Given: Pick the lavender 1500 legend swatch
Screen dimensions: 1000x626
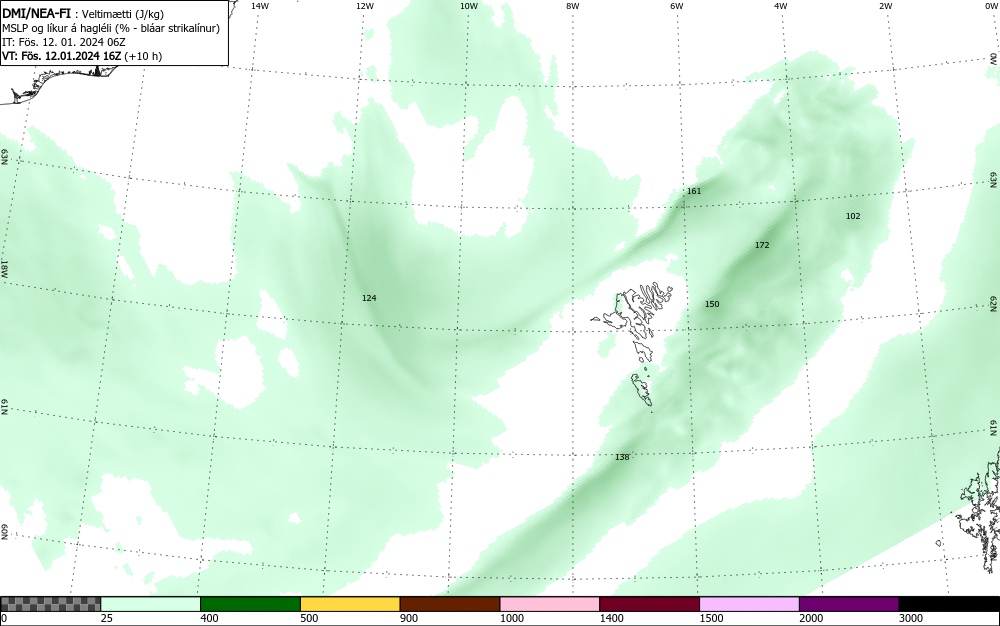Looking at the screenshot, I should (749, 604).
